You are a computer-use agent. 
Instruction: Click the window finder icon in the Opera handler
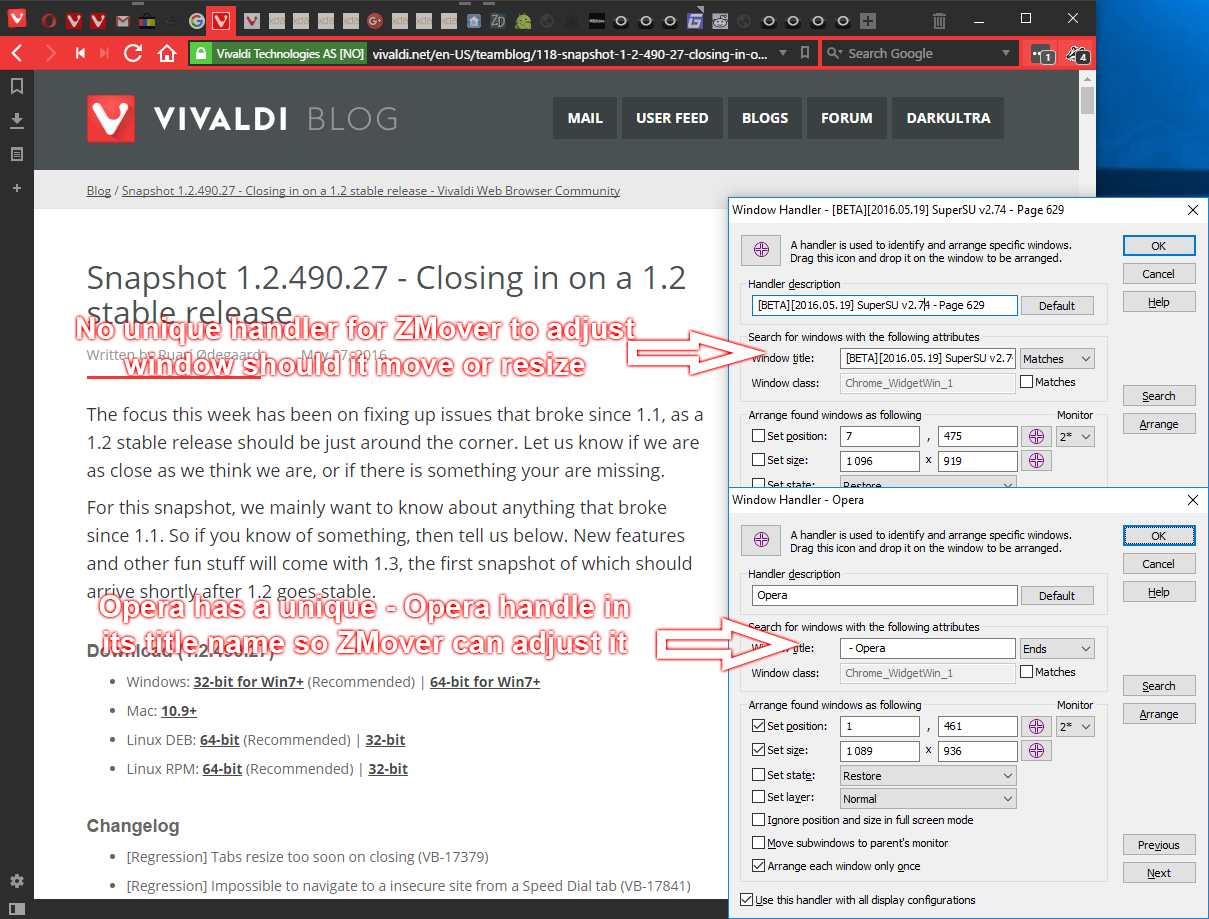pos(762,540)
